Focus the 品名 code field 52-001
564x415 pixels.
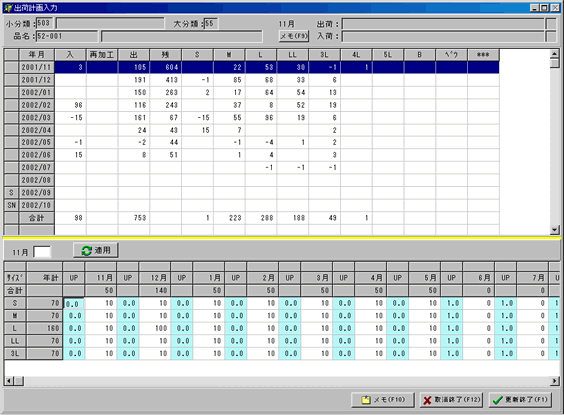(x=67, y=36)
